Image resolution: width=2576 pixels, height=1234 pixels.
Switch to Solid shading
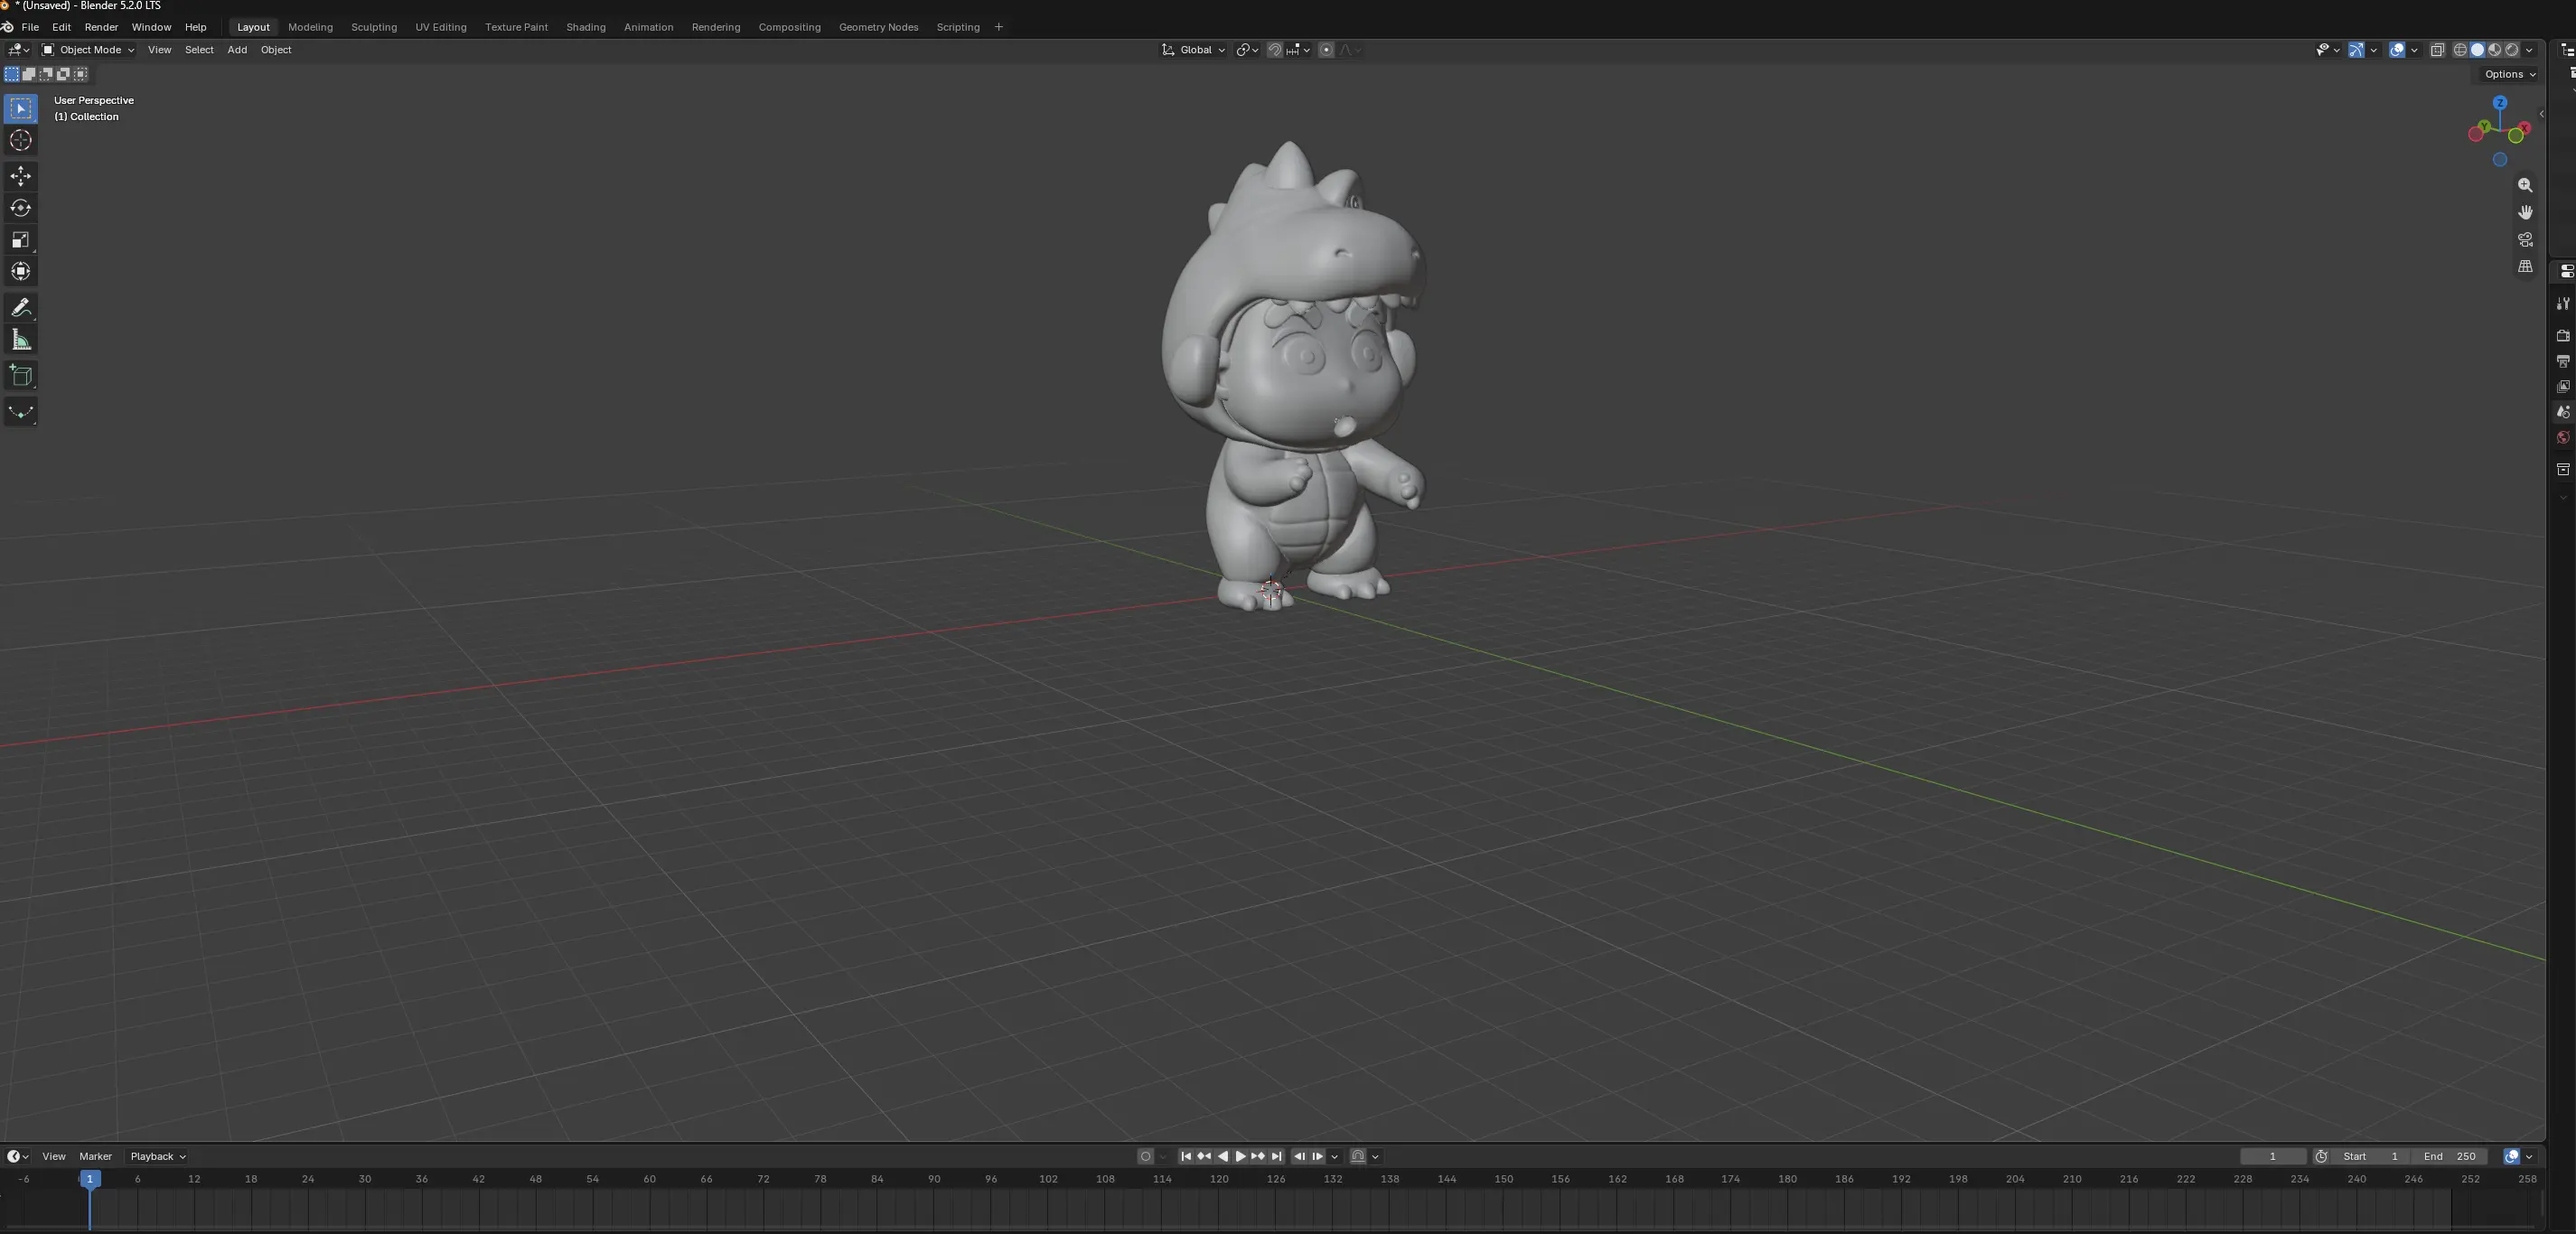2477,50
